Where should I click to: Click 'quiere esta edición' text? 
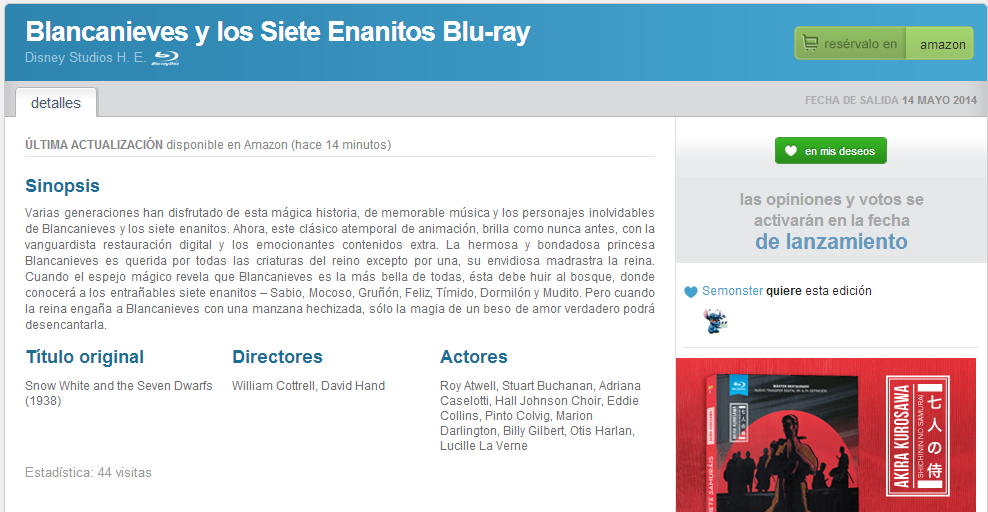(x=819, y=291)
